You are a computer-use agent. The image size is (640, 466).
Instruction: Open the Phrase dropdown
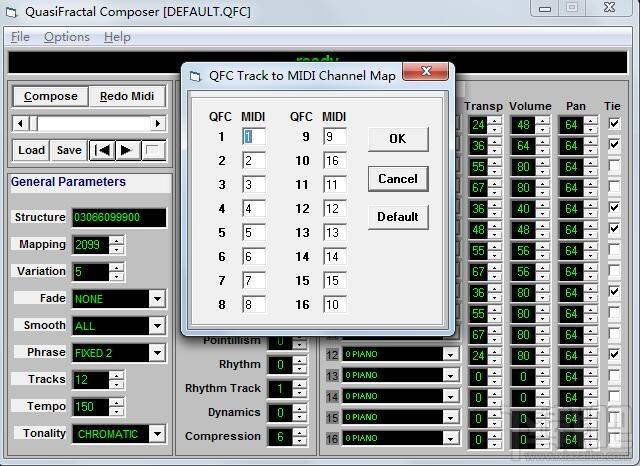[x=157, y=353]
